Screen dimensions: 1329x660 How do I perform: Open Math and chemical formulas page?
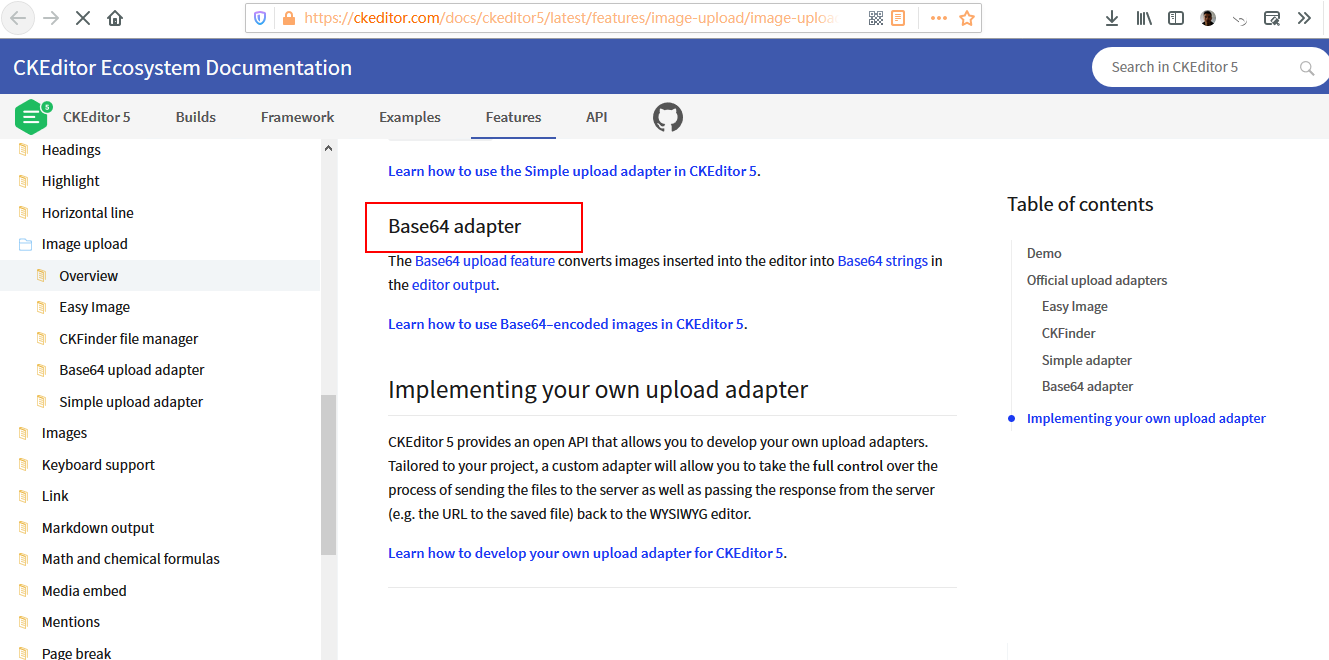[x=131, y=559]
